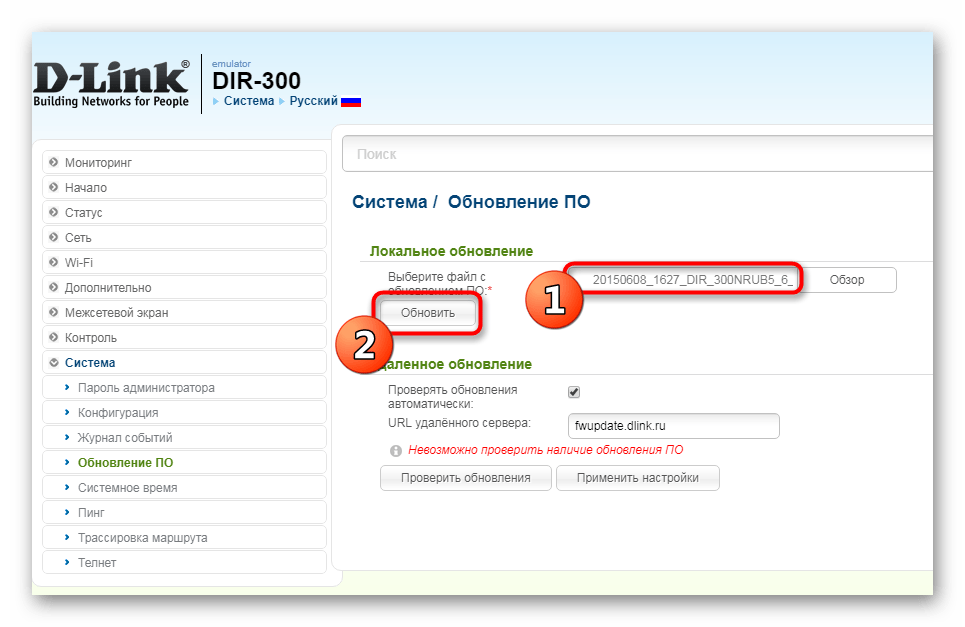Screen dimensions: 965x627
Task: Click the Русский language link
Action: click(313, 101)
